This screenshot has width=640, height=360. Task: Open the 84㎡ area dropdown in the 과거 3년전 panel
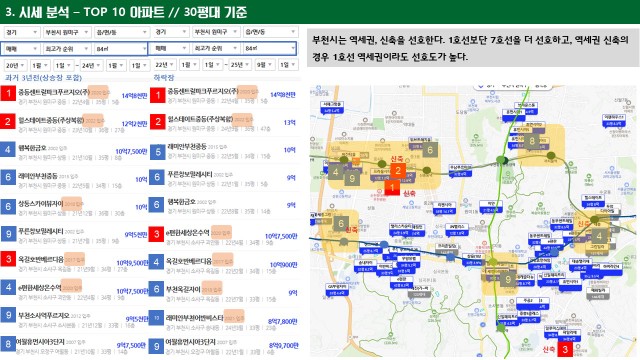120,49
